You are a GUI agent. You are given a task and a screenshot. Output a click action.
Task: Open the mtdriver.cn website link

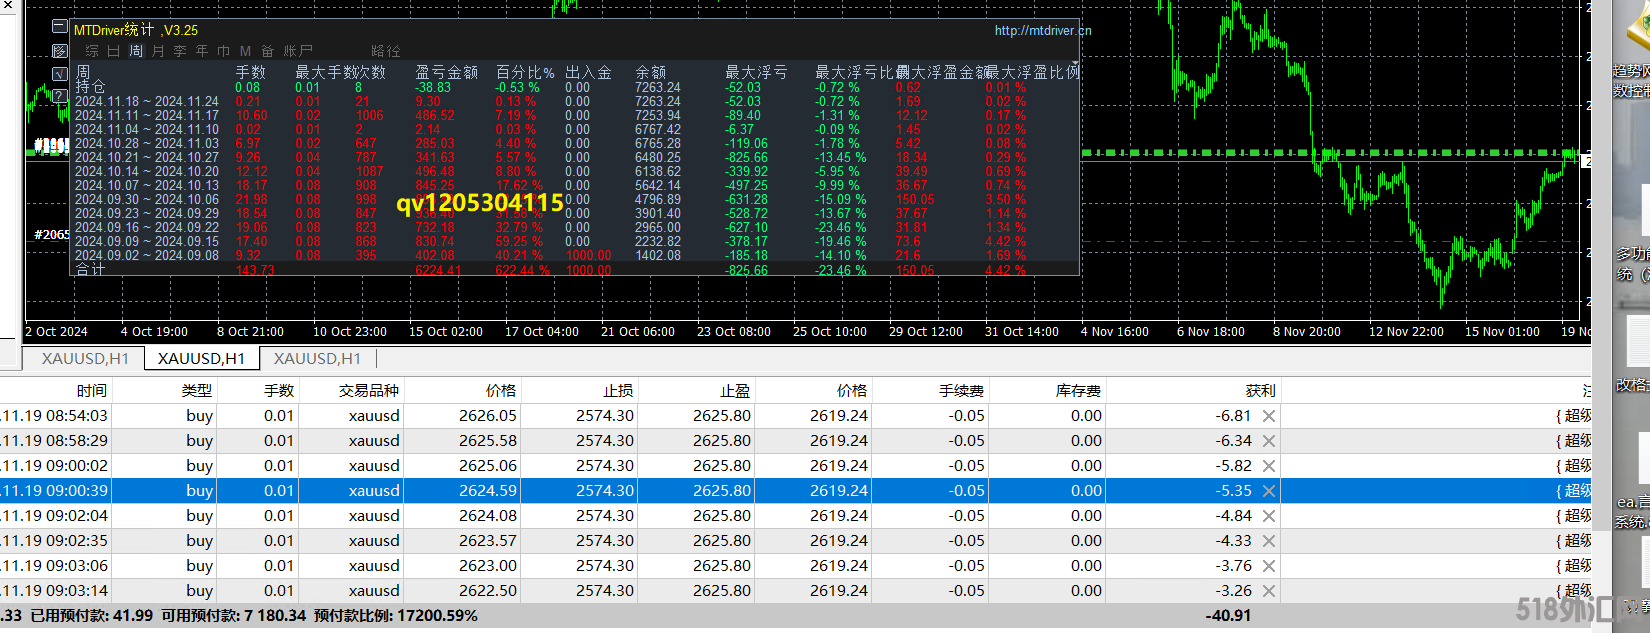click(x=1042, y=31)
